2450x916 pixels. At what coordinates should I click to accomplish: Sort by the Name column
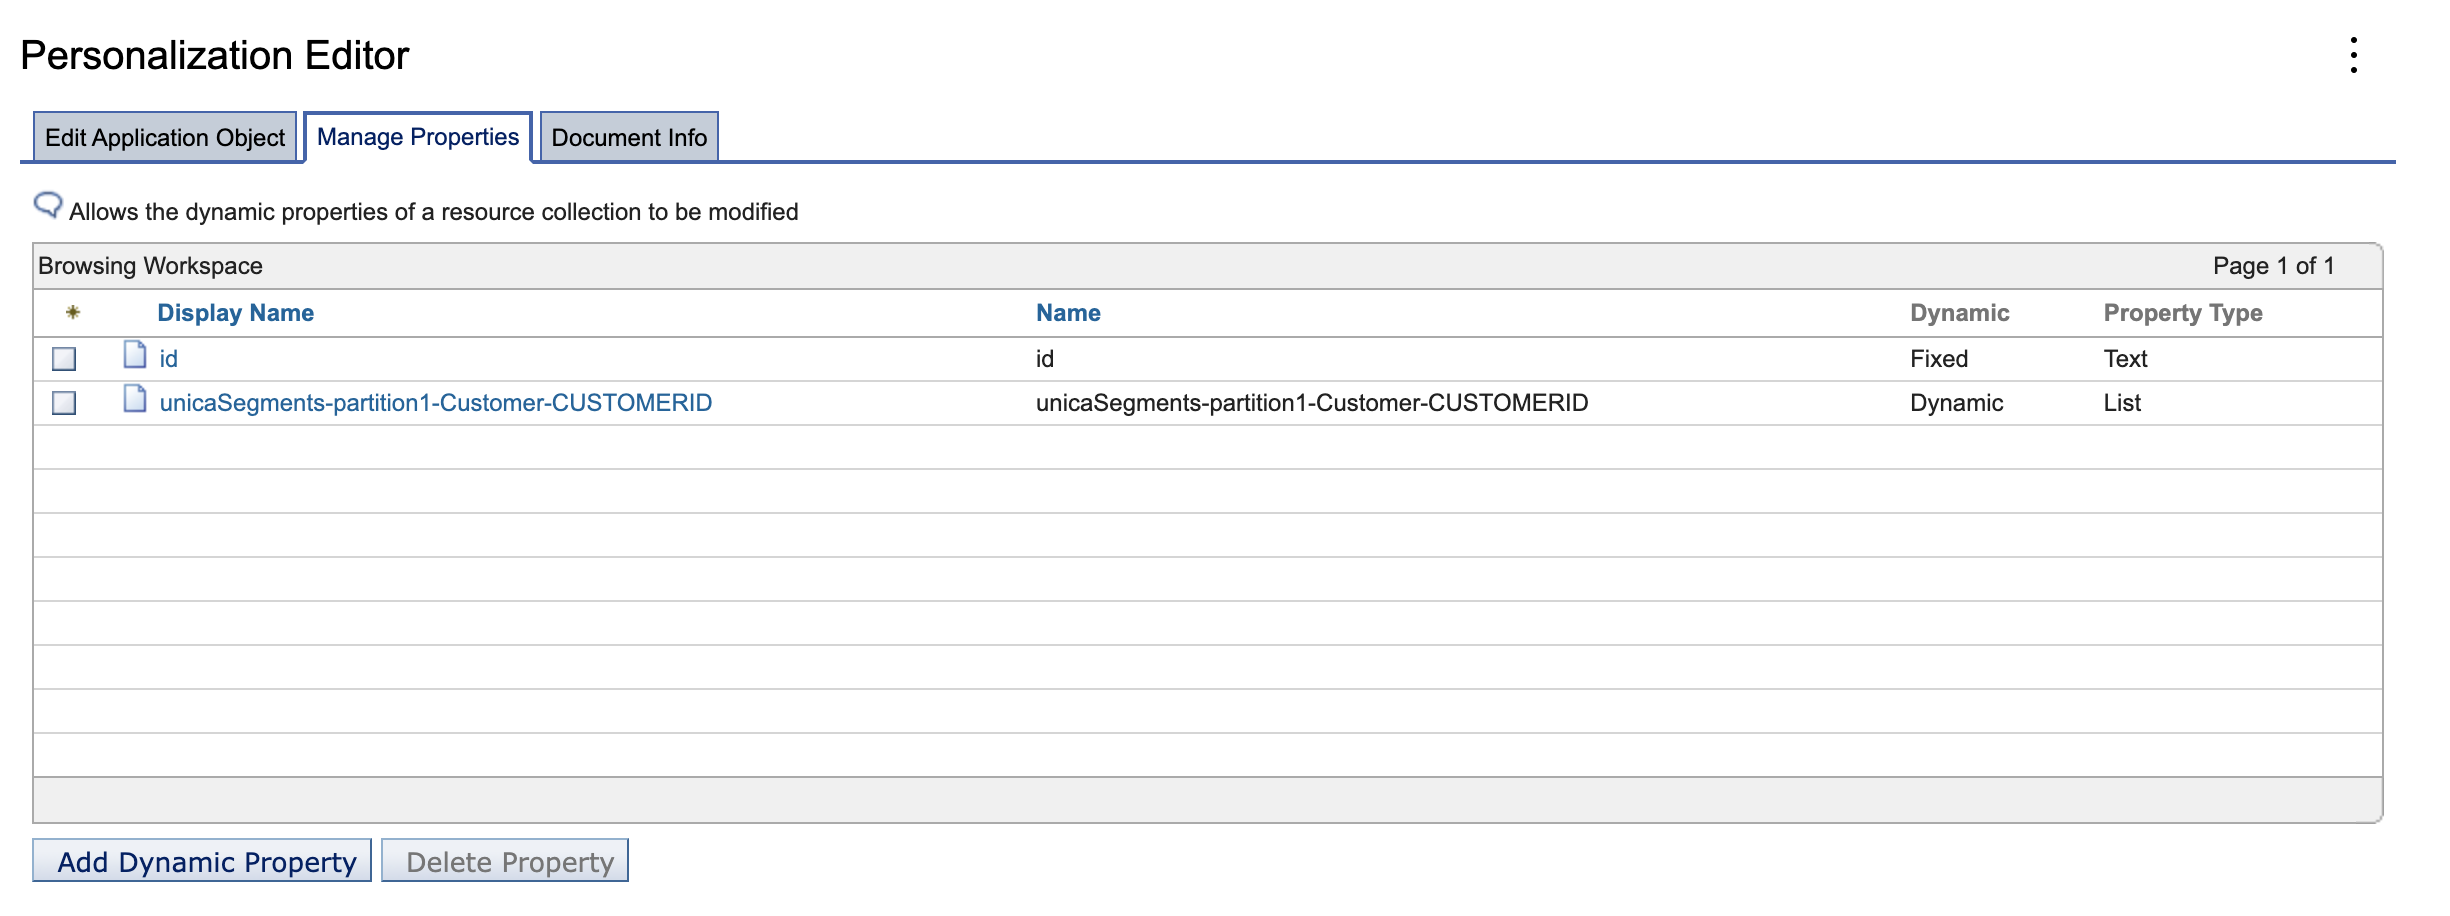coord(1068,312)
